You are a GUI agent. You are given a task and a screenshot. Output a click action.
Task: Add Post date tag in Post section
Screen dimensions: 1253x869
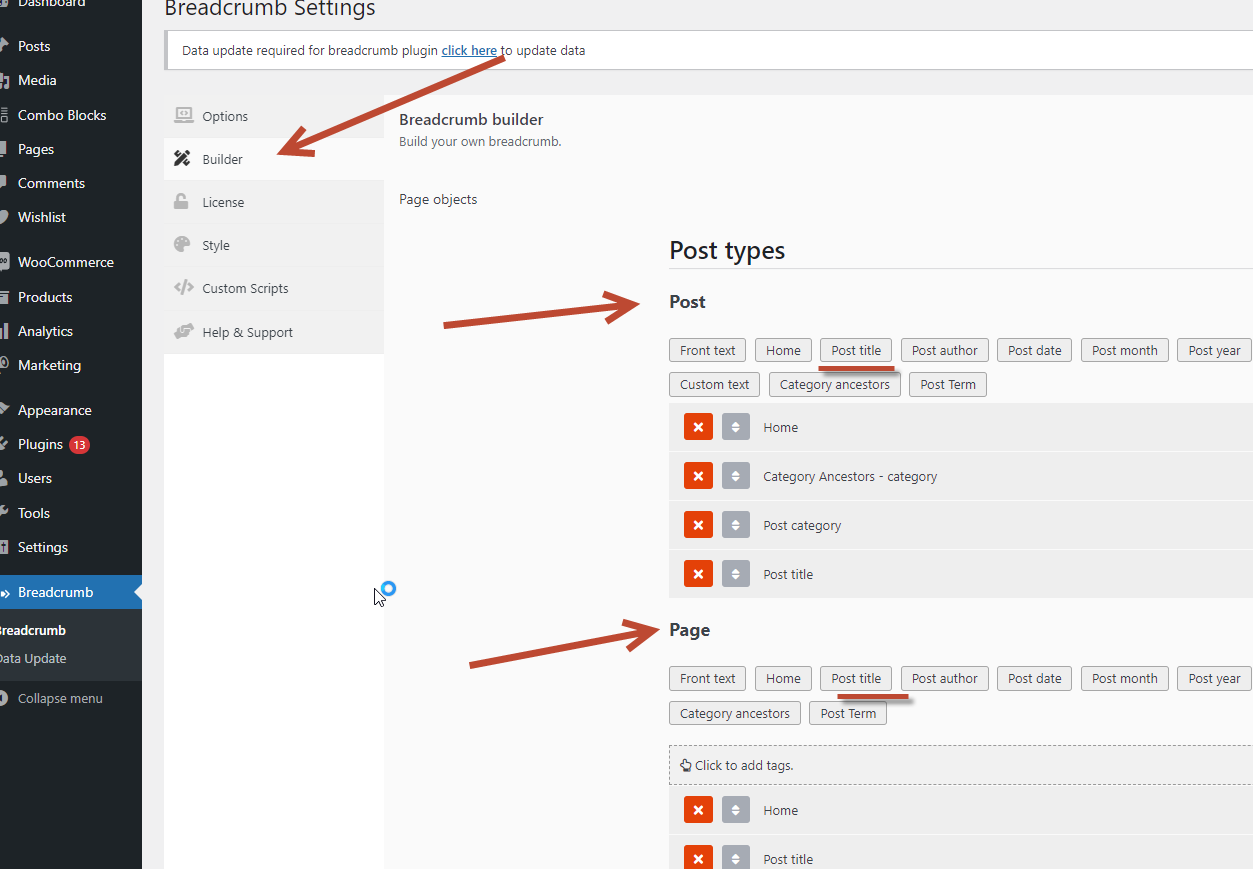tap(1035, 350)
